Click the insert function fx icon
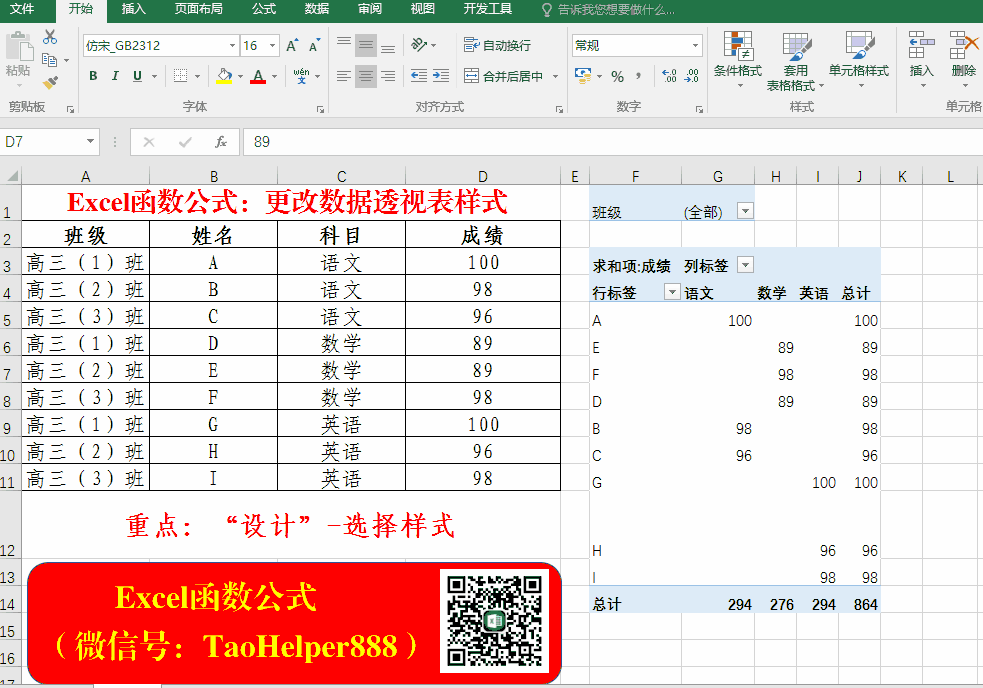Screen dimensions: 983x688 coord(221,142)
